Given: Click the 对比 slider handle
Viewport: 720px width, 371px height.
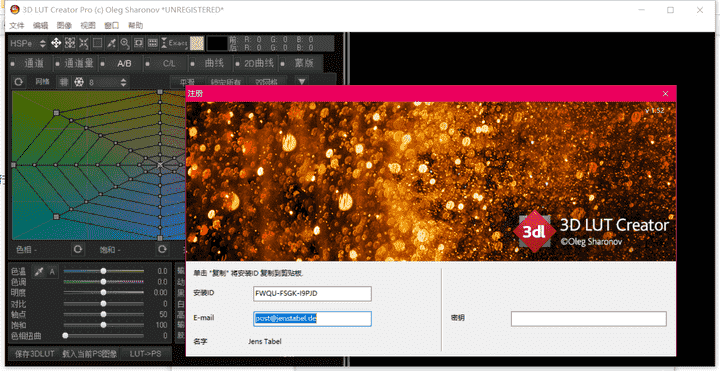Looking at the screenshot, I should coord(103,304).
